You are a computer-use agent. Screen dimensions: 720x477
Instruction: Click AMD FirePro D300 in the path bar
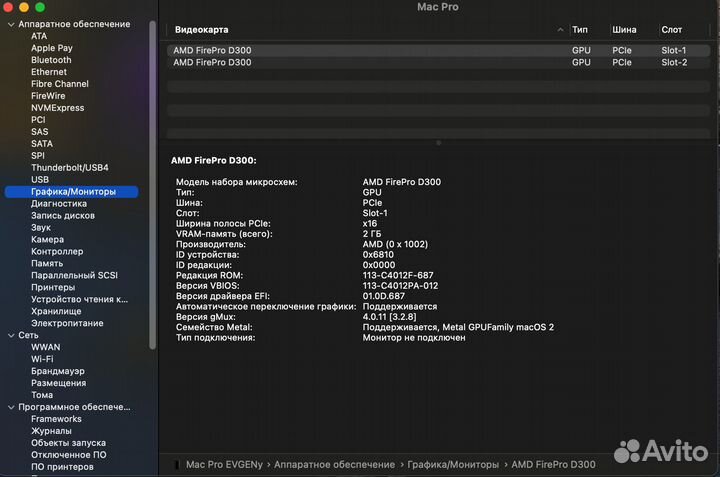(x=553, y=465)
